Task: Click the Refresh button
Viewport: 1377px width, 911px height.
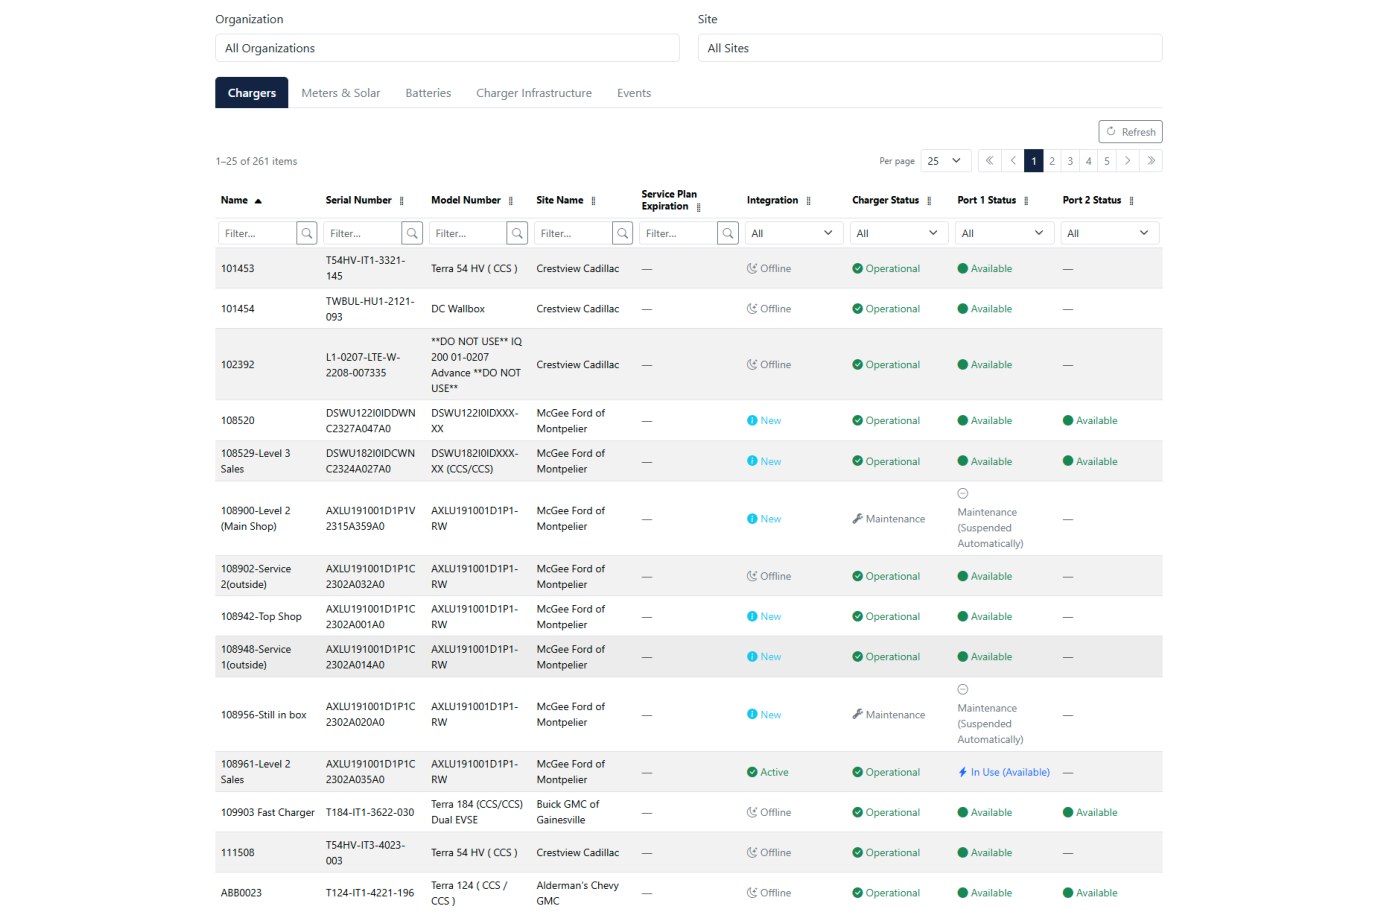Action: 1130,132
